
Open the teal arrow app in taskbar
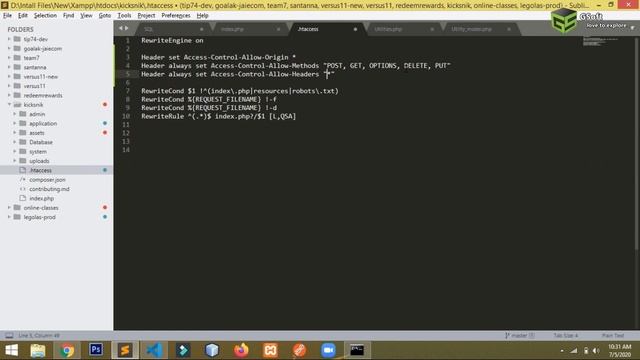point(183,350)
